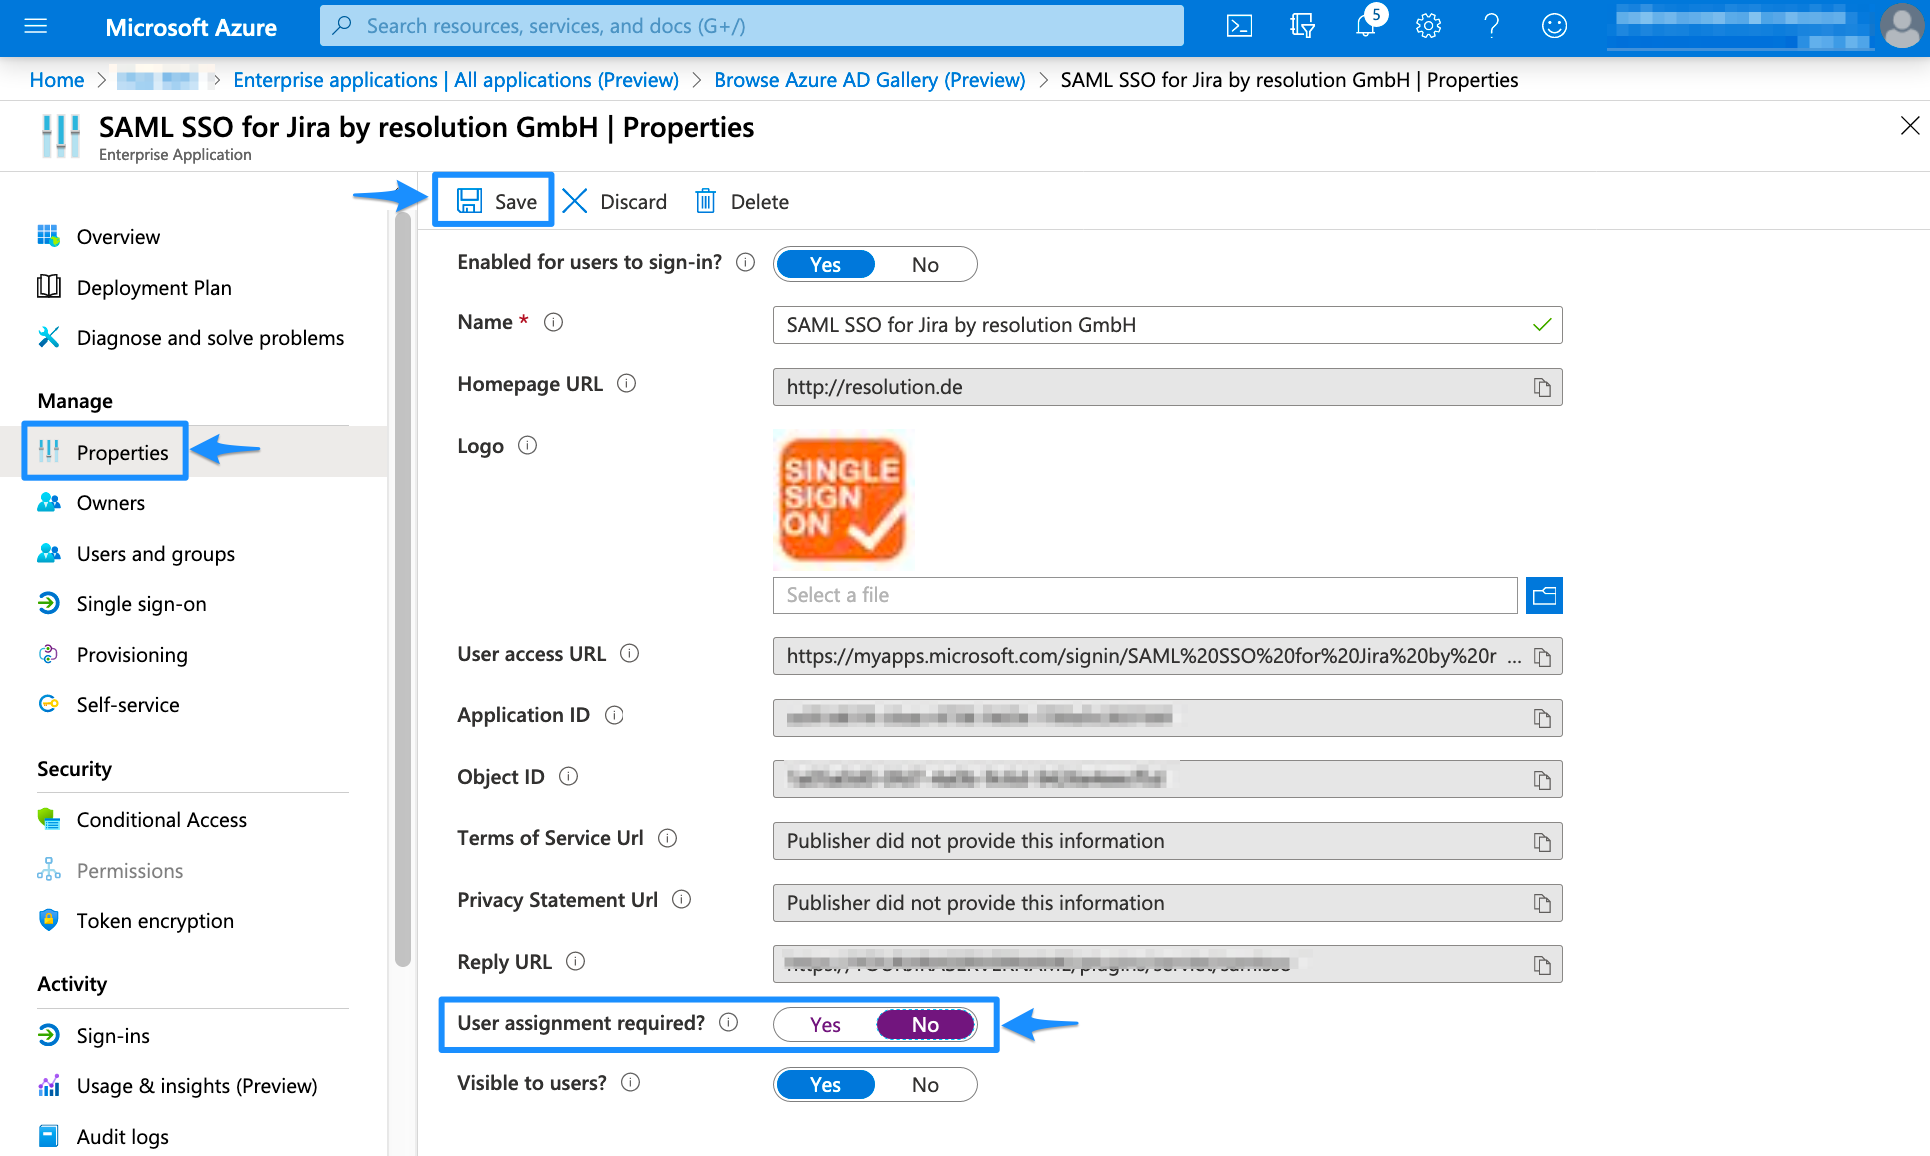Open the portal hamburger menu
Image resolution: width=1930 pixels, height=1156 pixels.
36,26
